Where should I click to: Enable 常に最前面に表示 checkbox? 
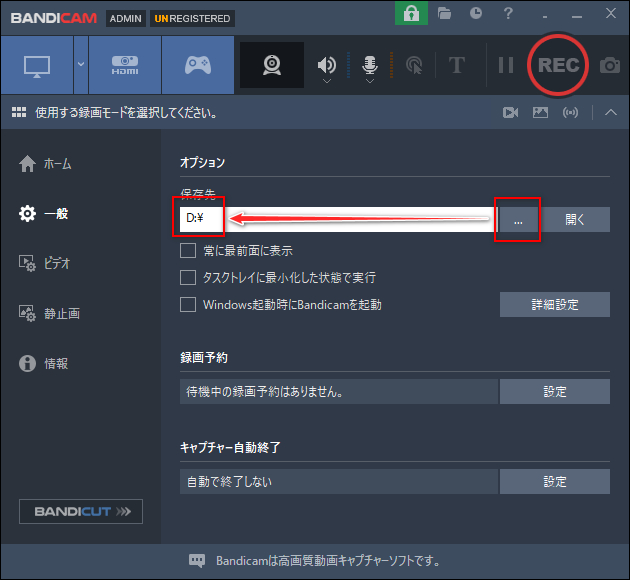click(x=188, y=251)
